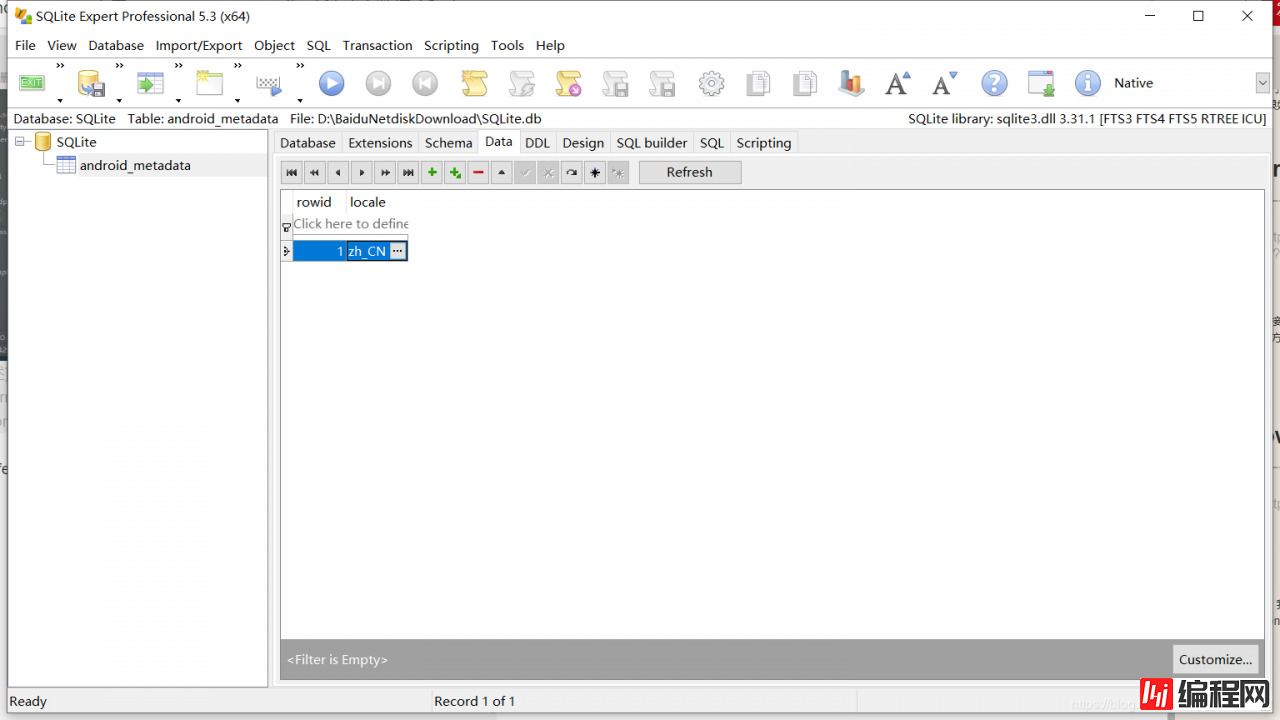
Task: Click the Filter is Empty label
Action: click(337, 660)
